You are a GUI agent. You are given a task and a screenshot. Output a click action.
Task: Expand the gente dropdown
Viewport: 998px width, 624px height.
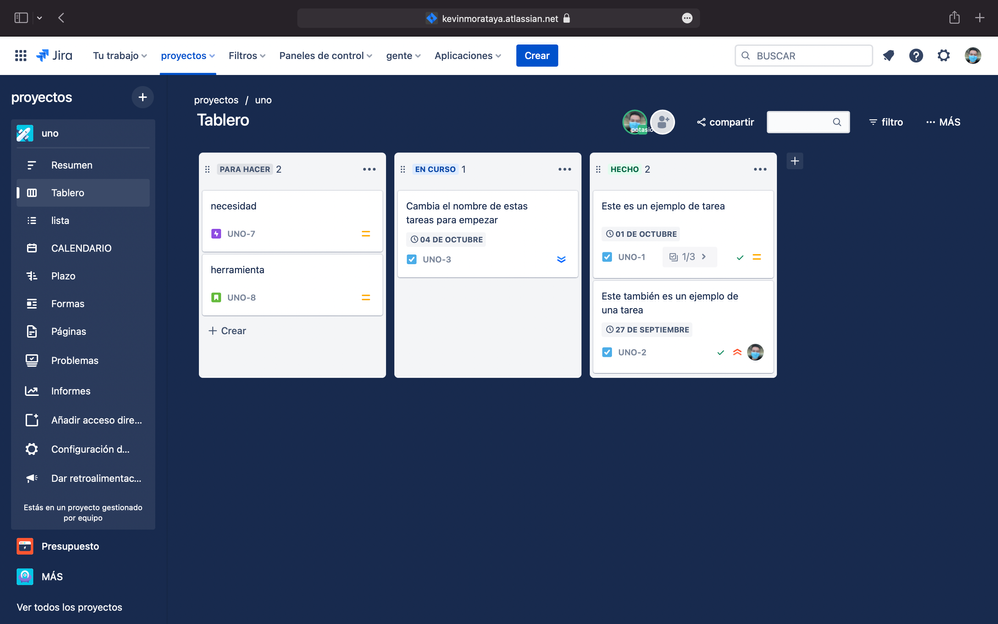pos(403,55)
